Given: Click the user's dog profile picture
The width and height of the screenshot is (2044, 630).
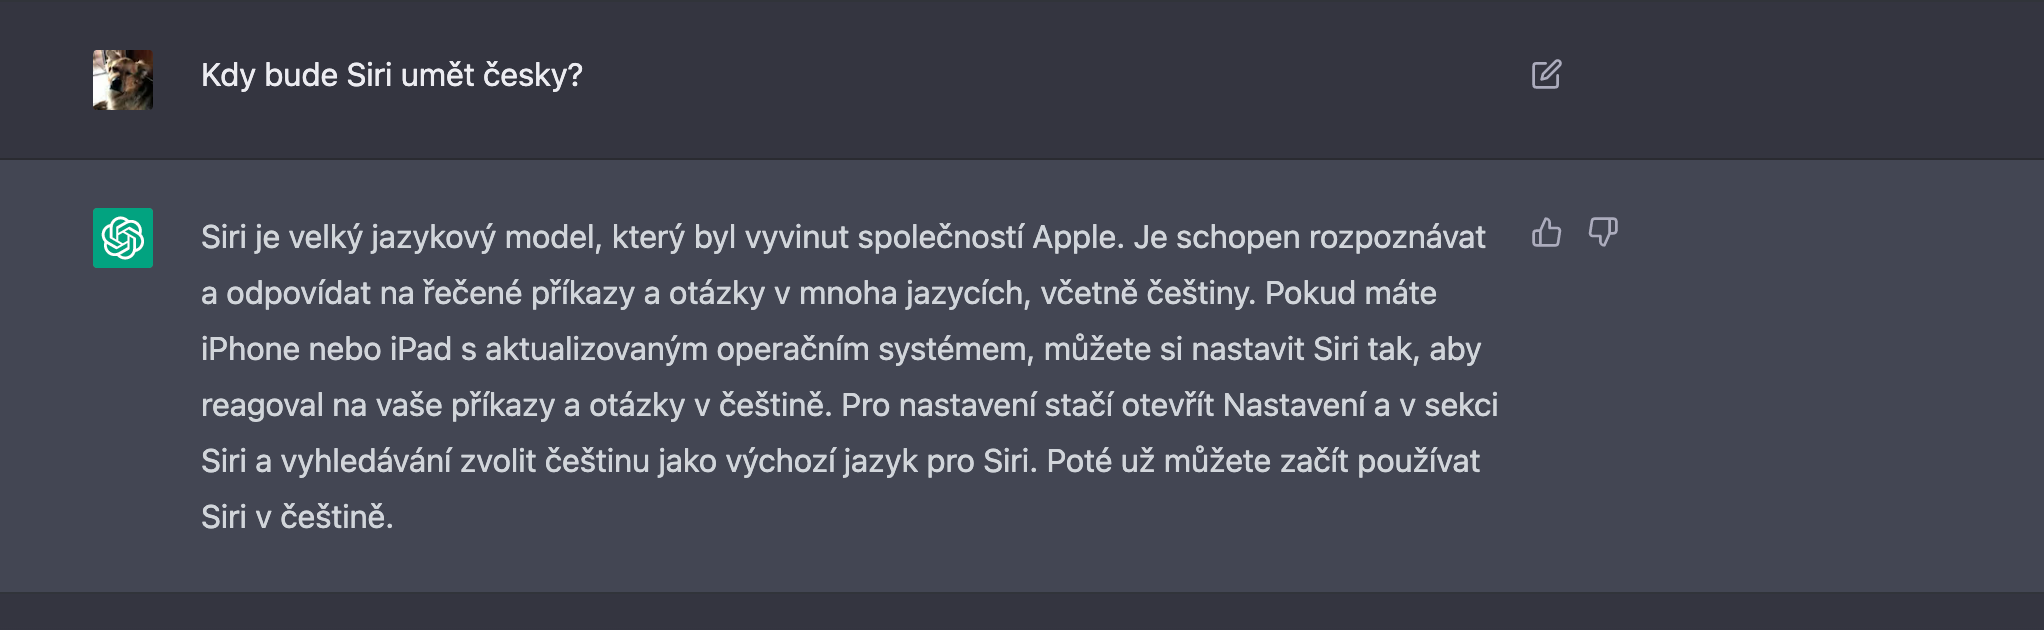Looking at the screenshot, I should [x=124, y=78].
